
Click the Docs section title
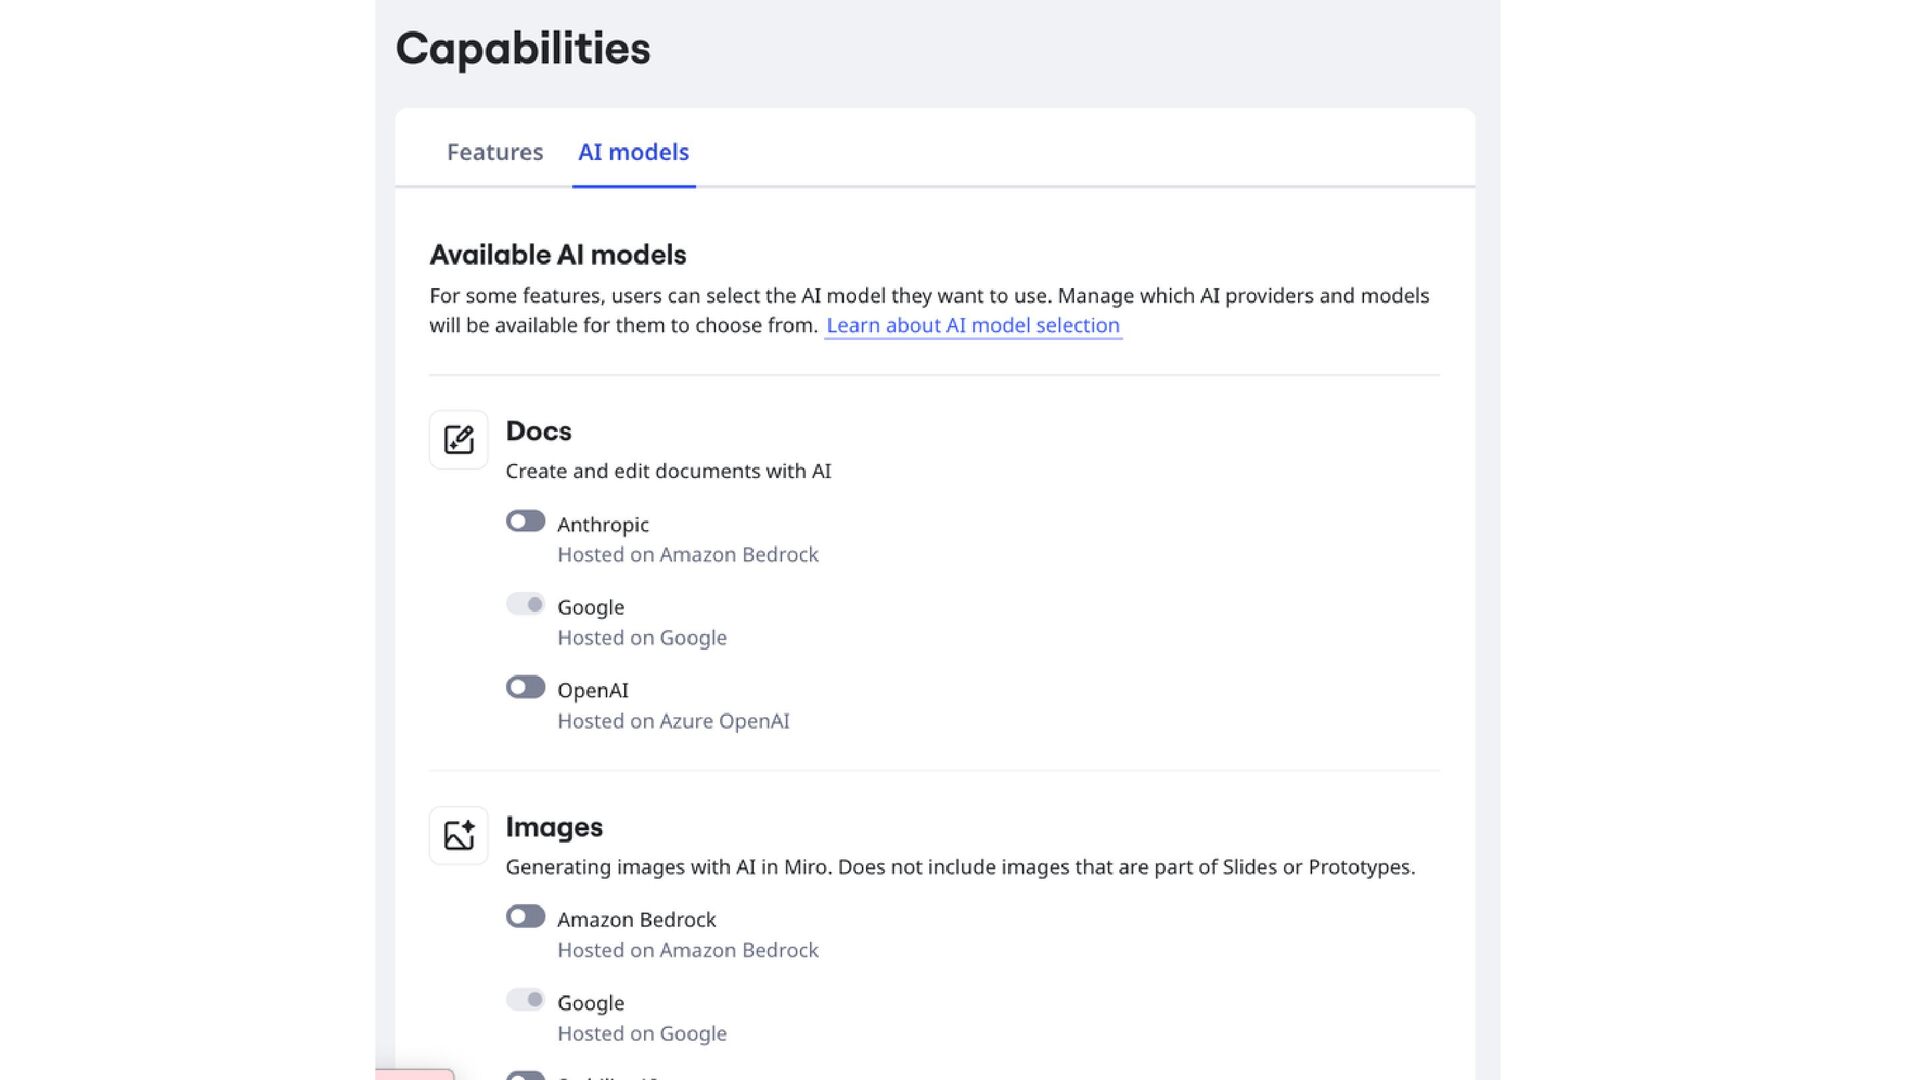point(538,431)
